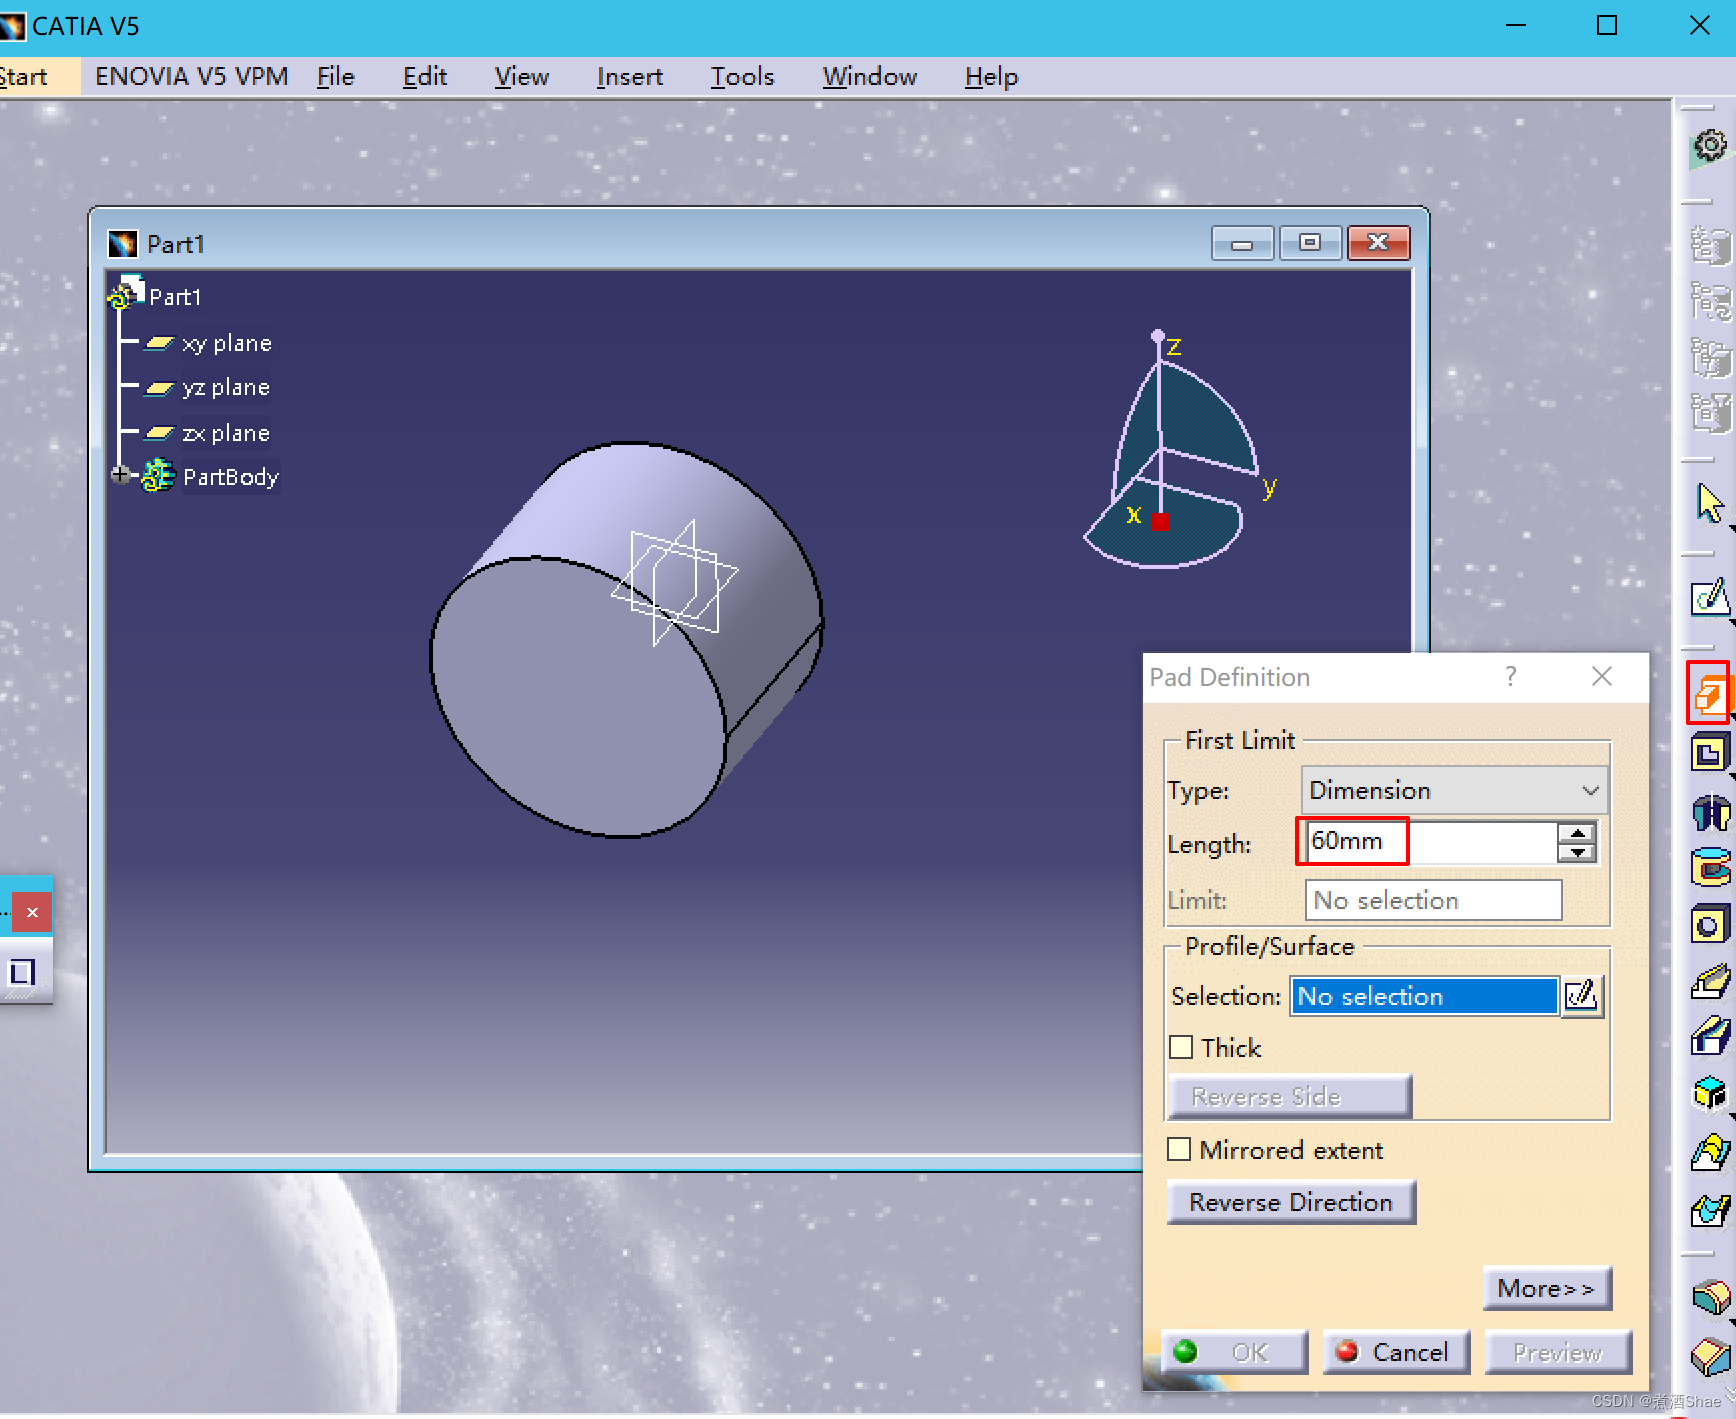Select the Edge Fillet icon

[x=1711, y=1298]
